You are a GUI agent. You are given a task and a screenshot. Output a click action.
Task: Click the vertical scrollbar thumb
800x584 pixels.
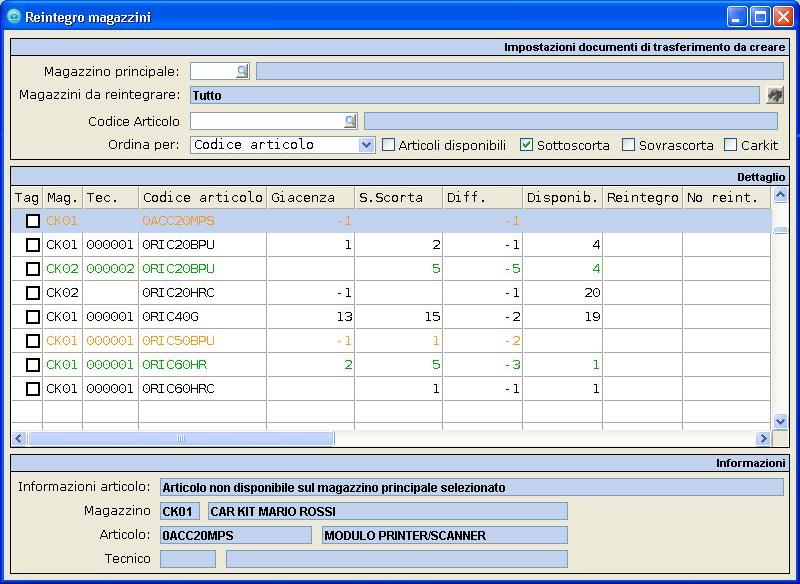click(x=780, y=231)
